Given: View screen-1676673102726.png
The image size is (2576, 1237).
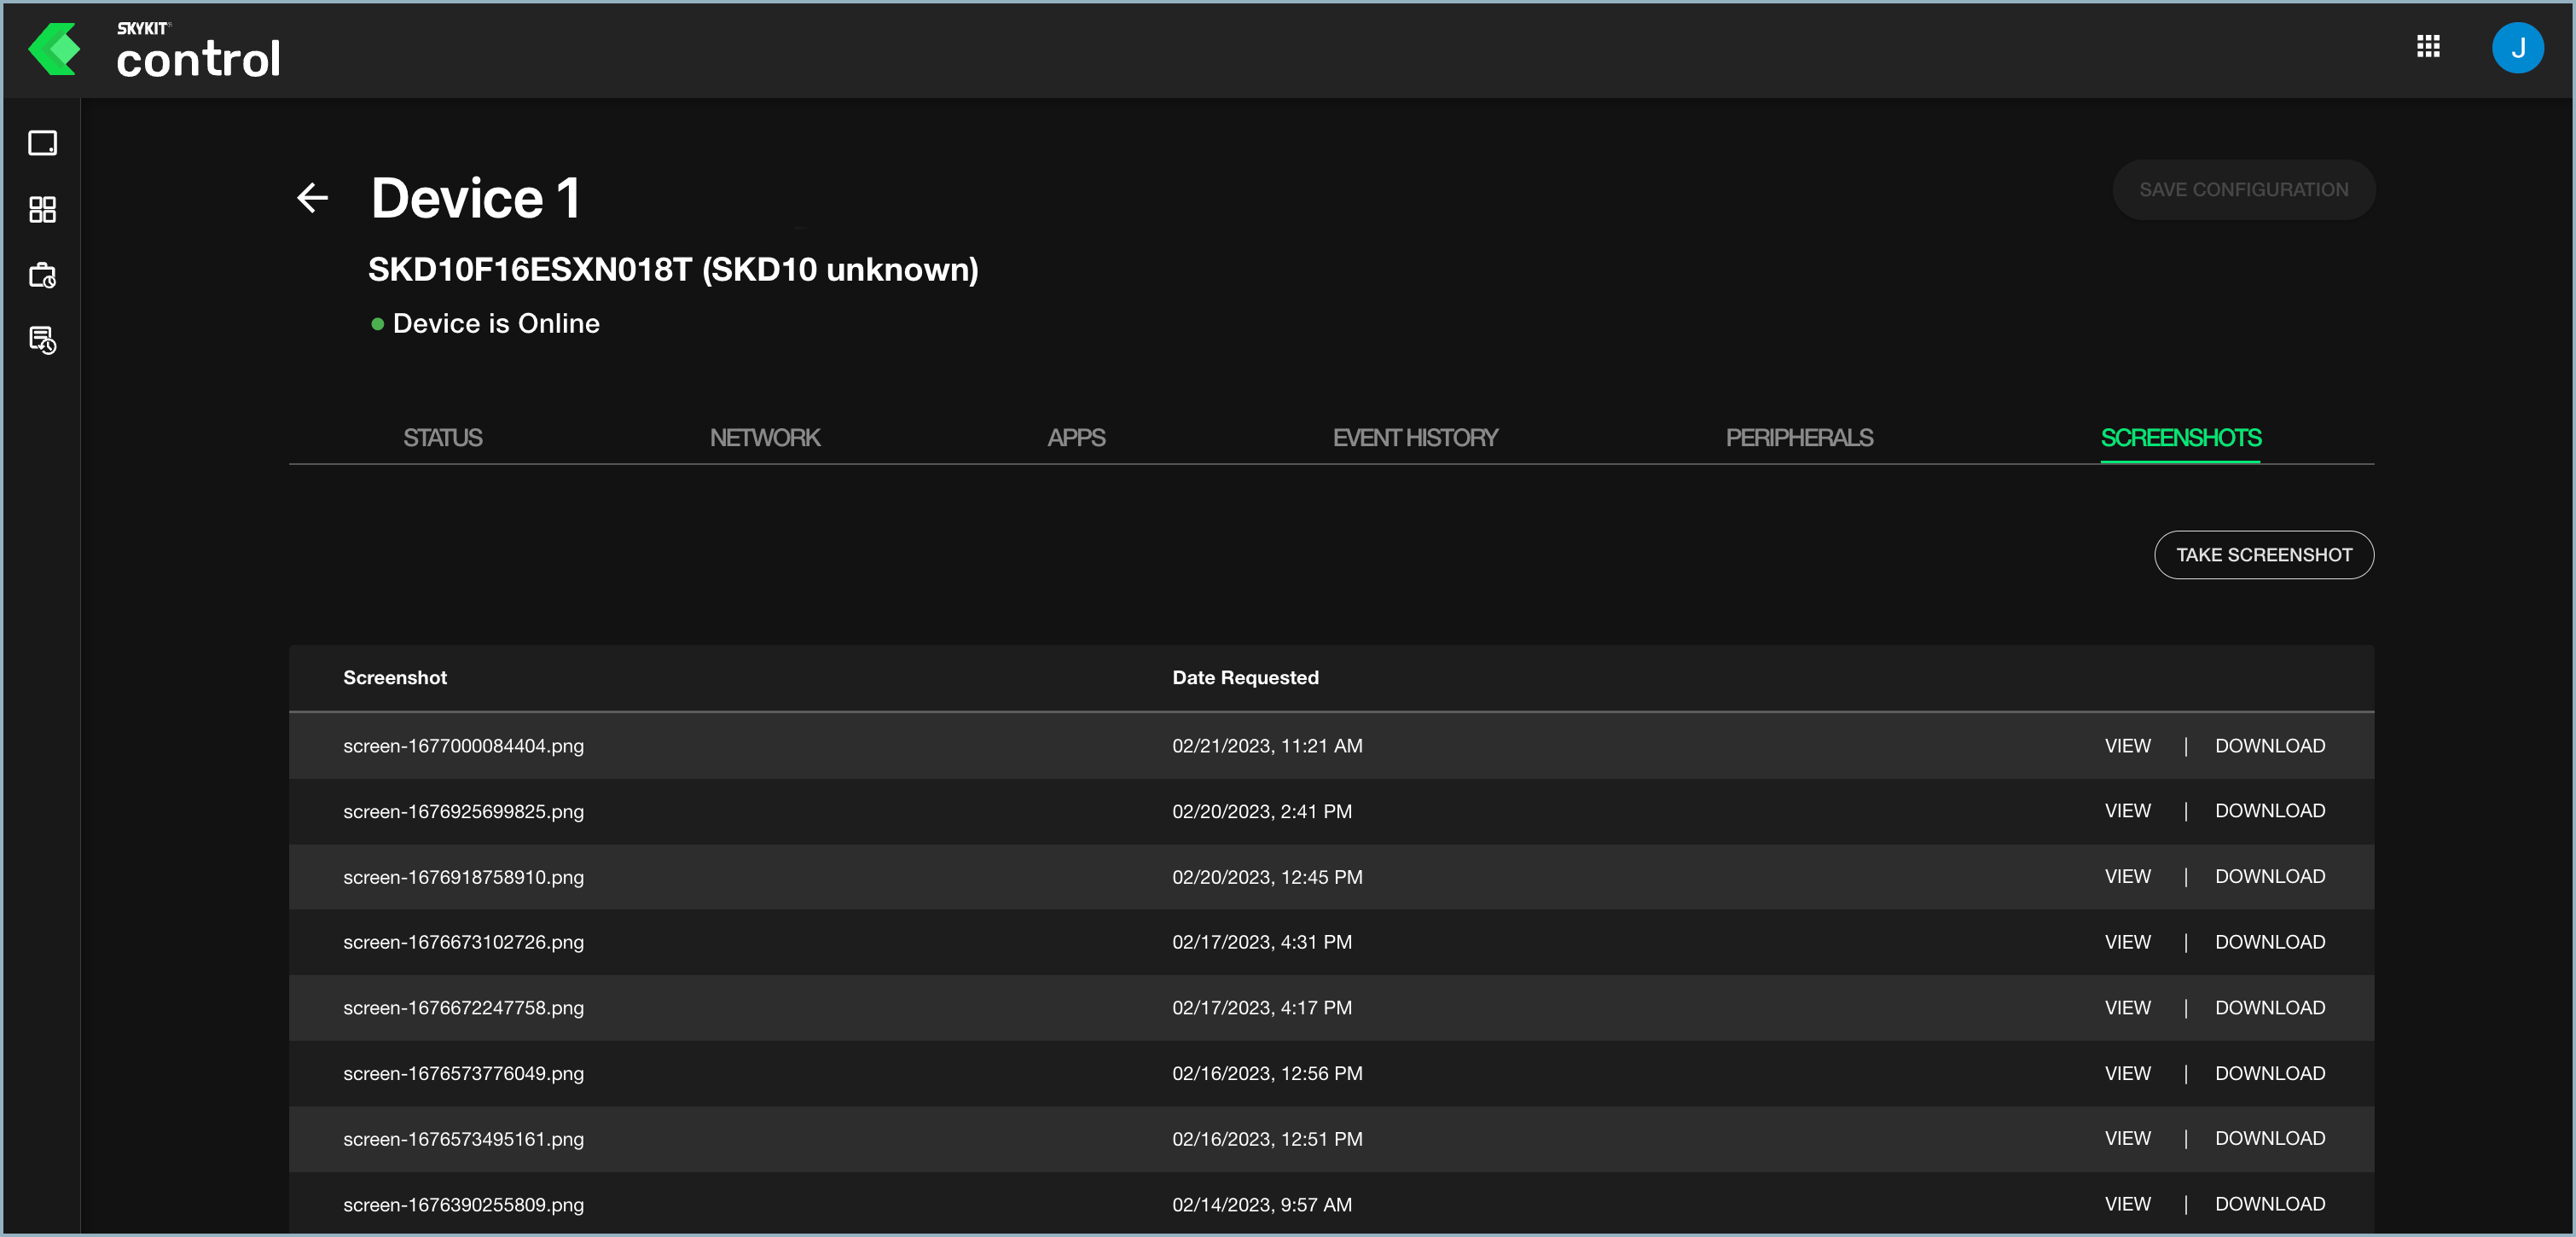Looking at the screenshot, I should tap(2127, 942).
